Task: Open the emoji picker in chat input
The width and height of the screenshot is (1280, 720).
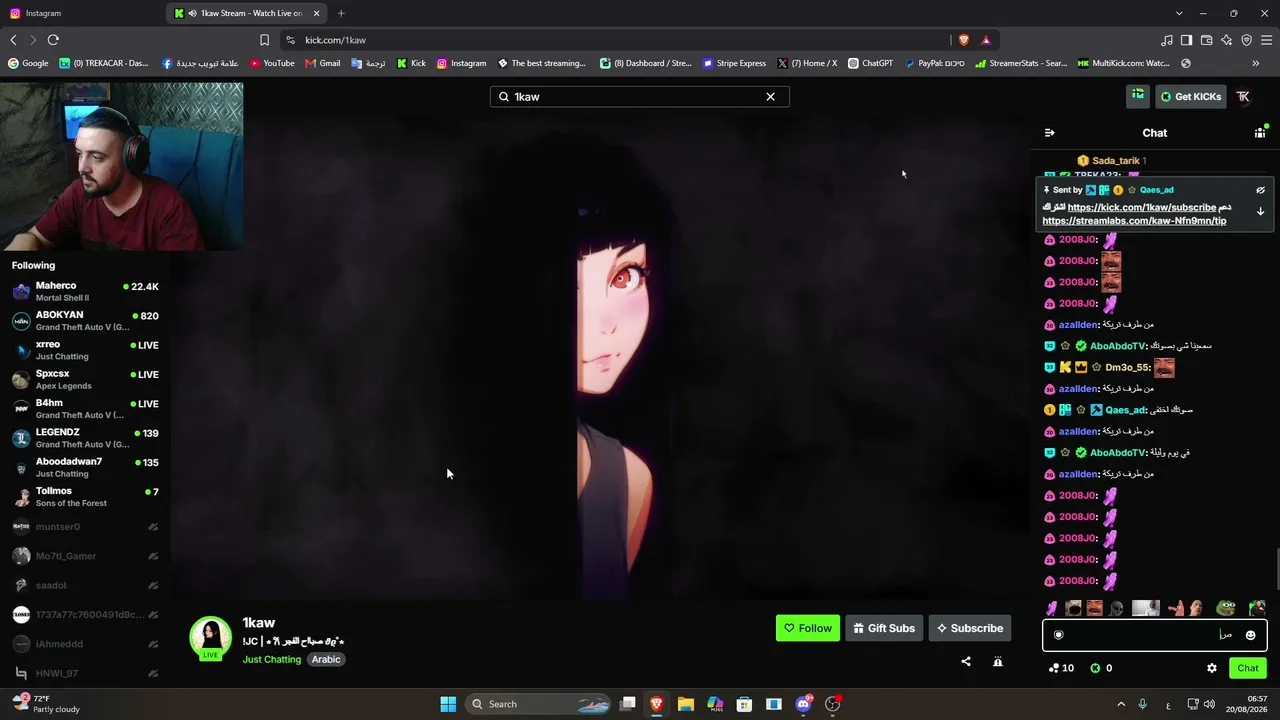Action: coord(1250,635)
